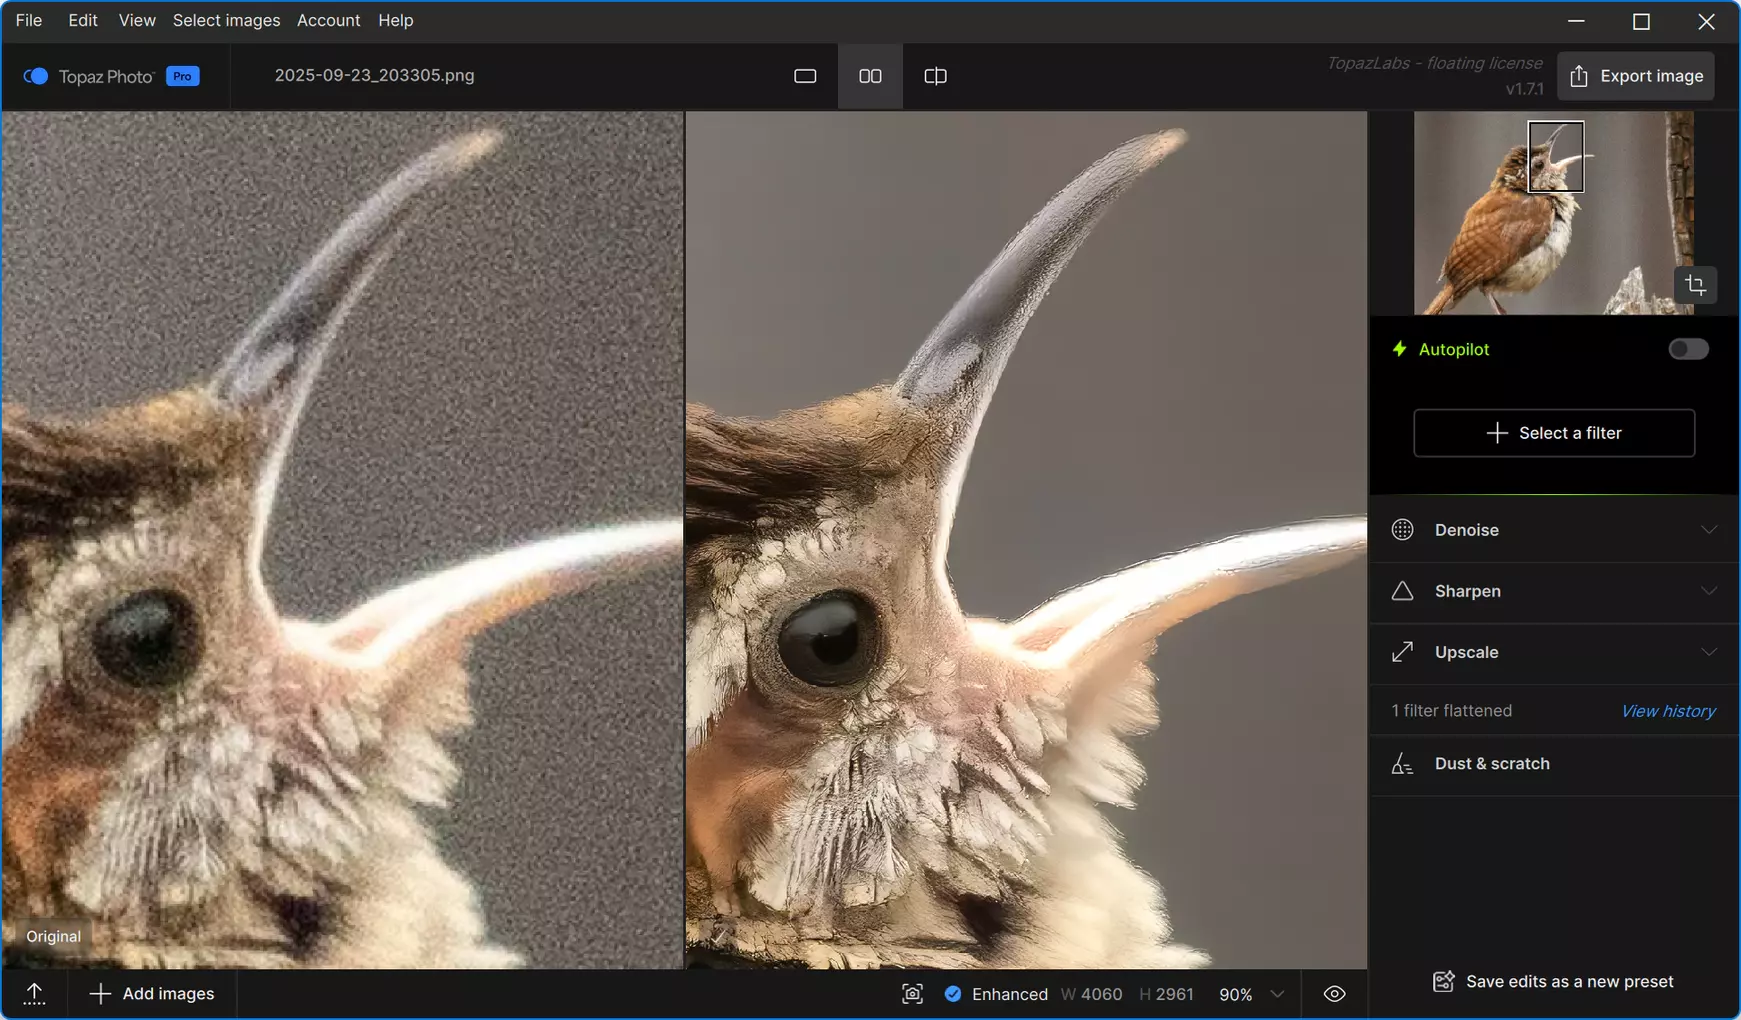The width and height of the screenshot is (1741, 1020).
Task: Open the View history link
Action: [1668, 711]
